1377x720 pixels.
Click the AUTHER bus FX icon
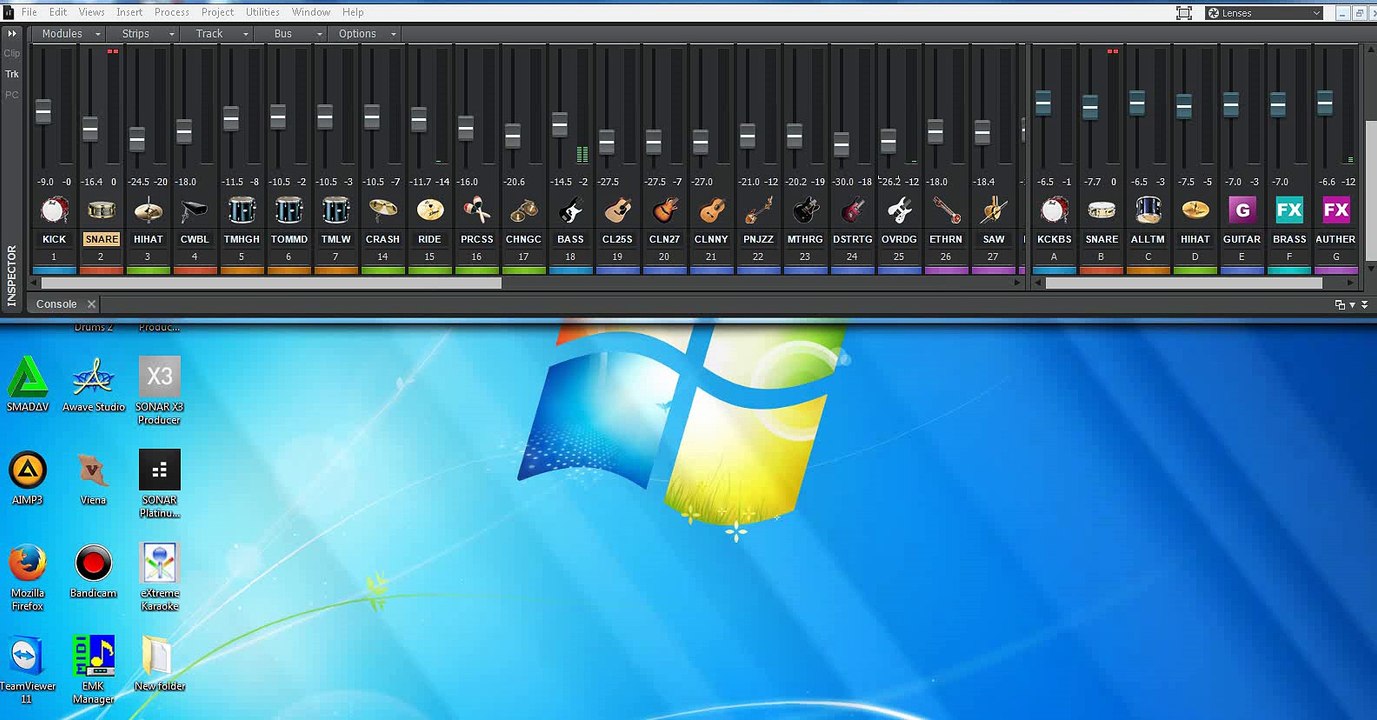[1336, 210]
